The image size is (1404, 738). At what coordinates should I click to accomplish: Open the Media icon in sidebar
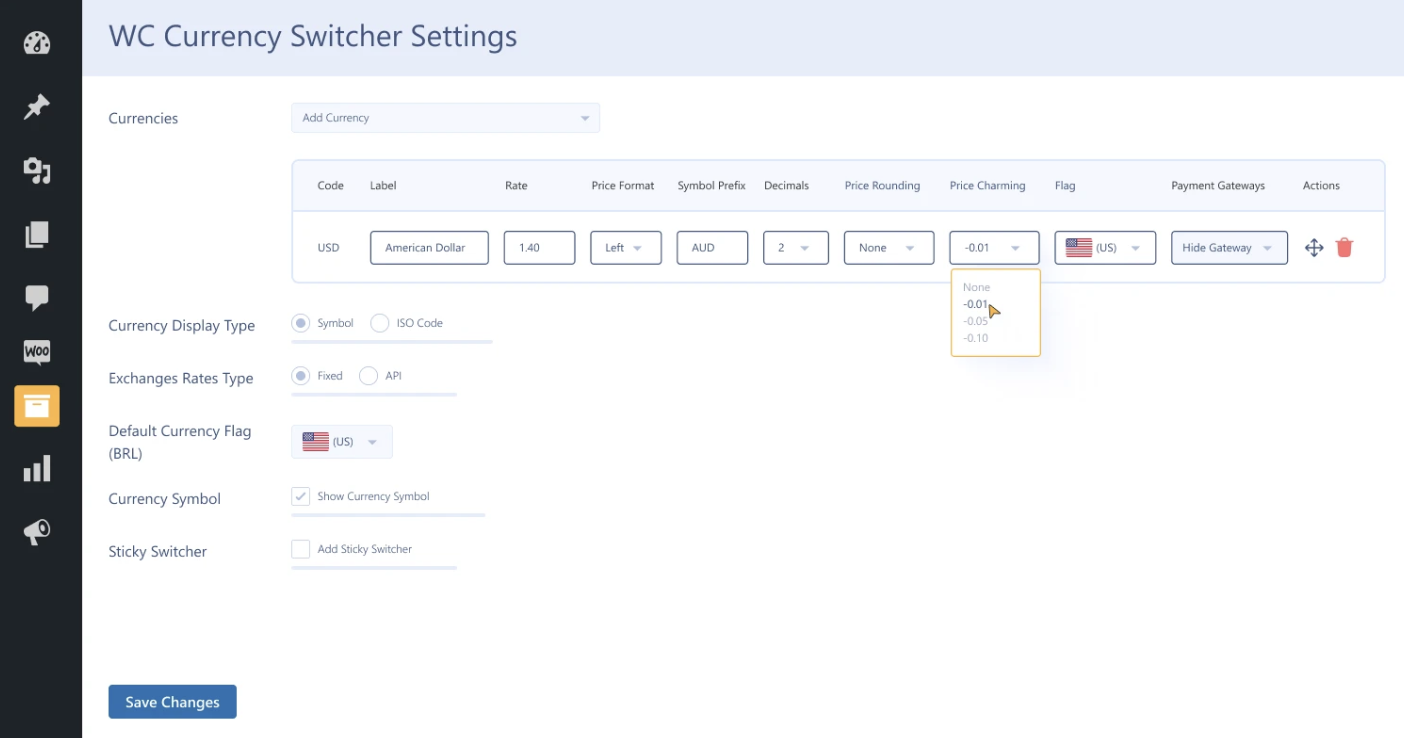pyautogui.click(x=37, y=171)
